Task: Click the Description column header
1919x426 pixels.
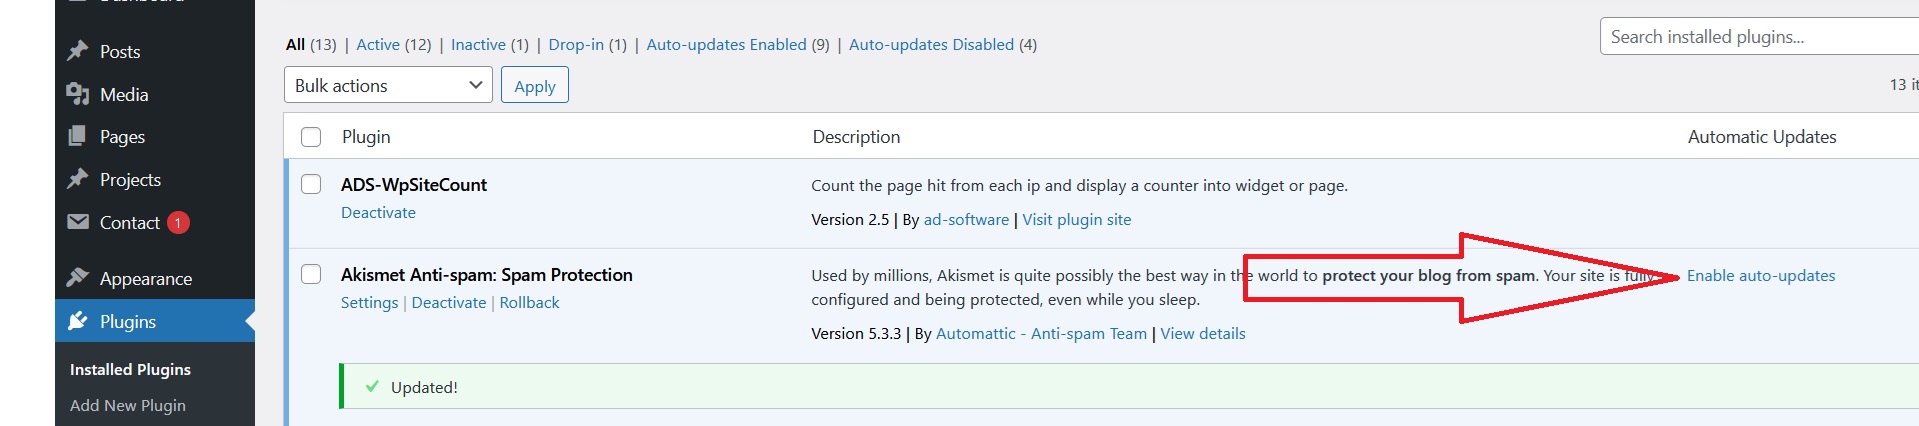Action: 856,137
